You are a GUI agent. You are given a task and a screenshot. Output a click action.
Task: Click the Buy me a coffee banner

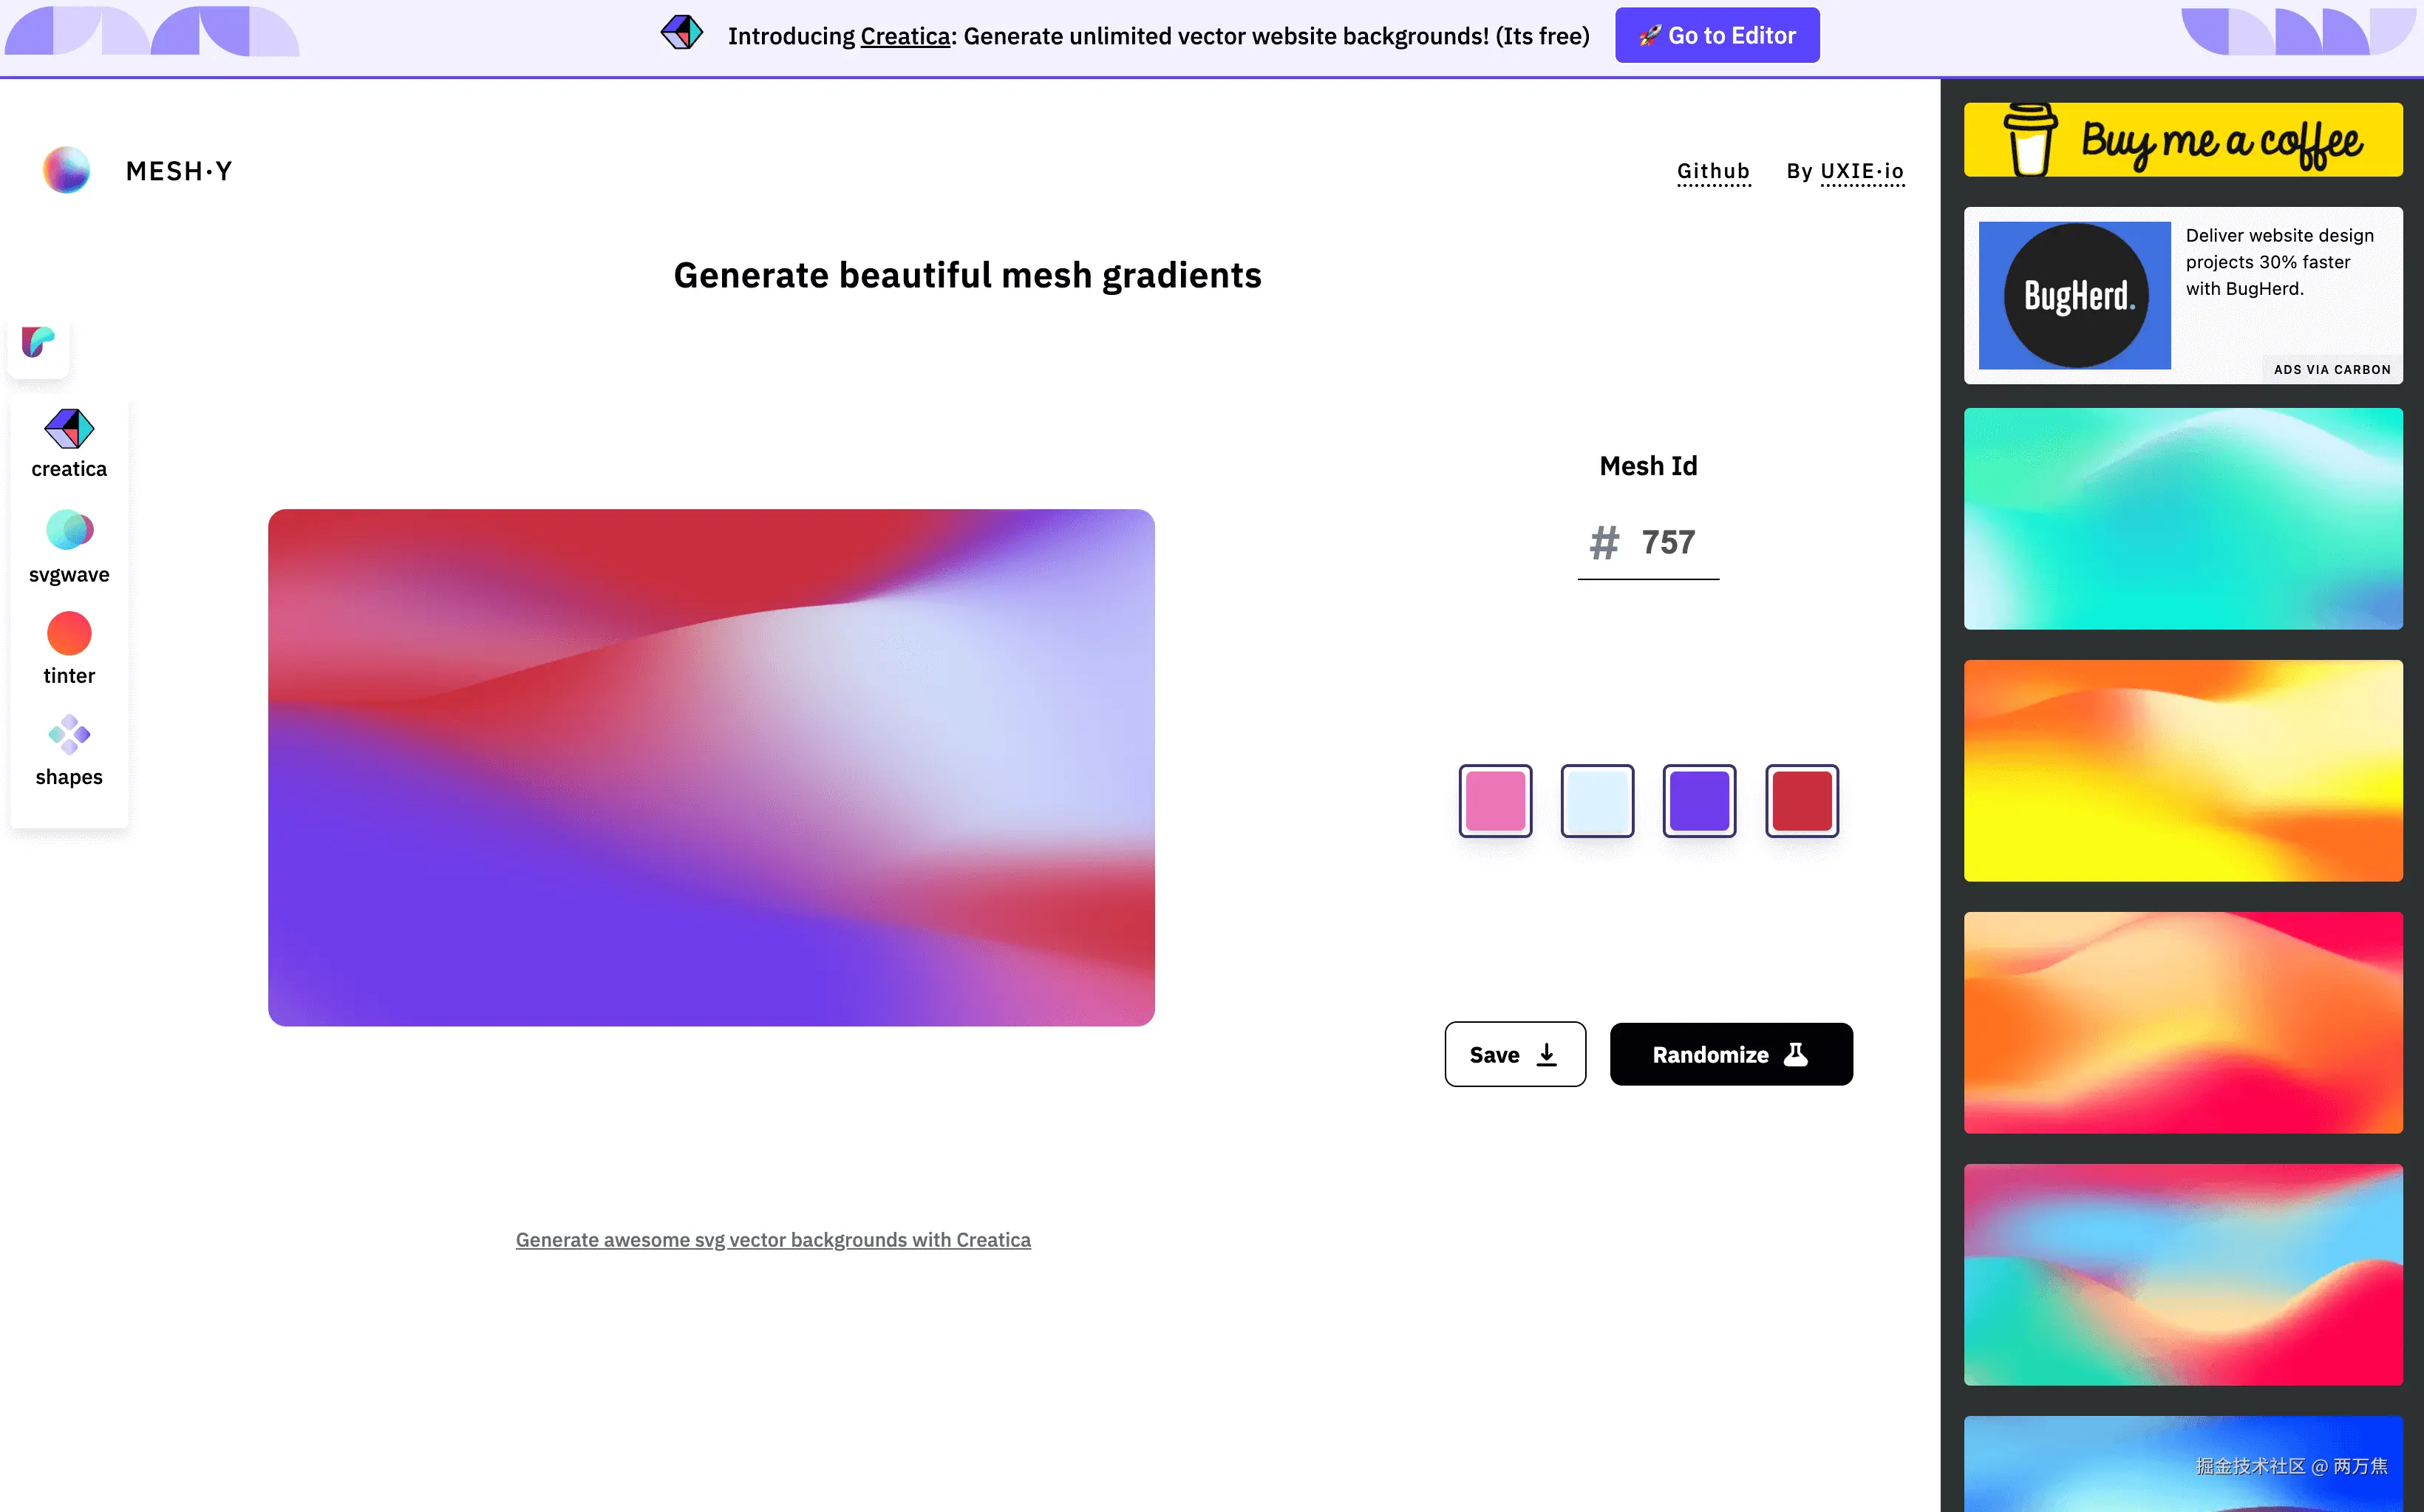point(2182,140)
